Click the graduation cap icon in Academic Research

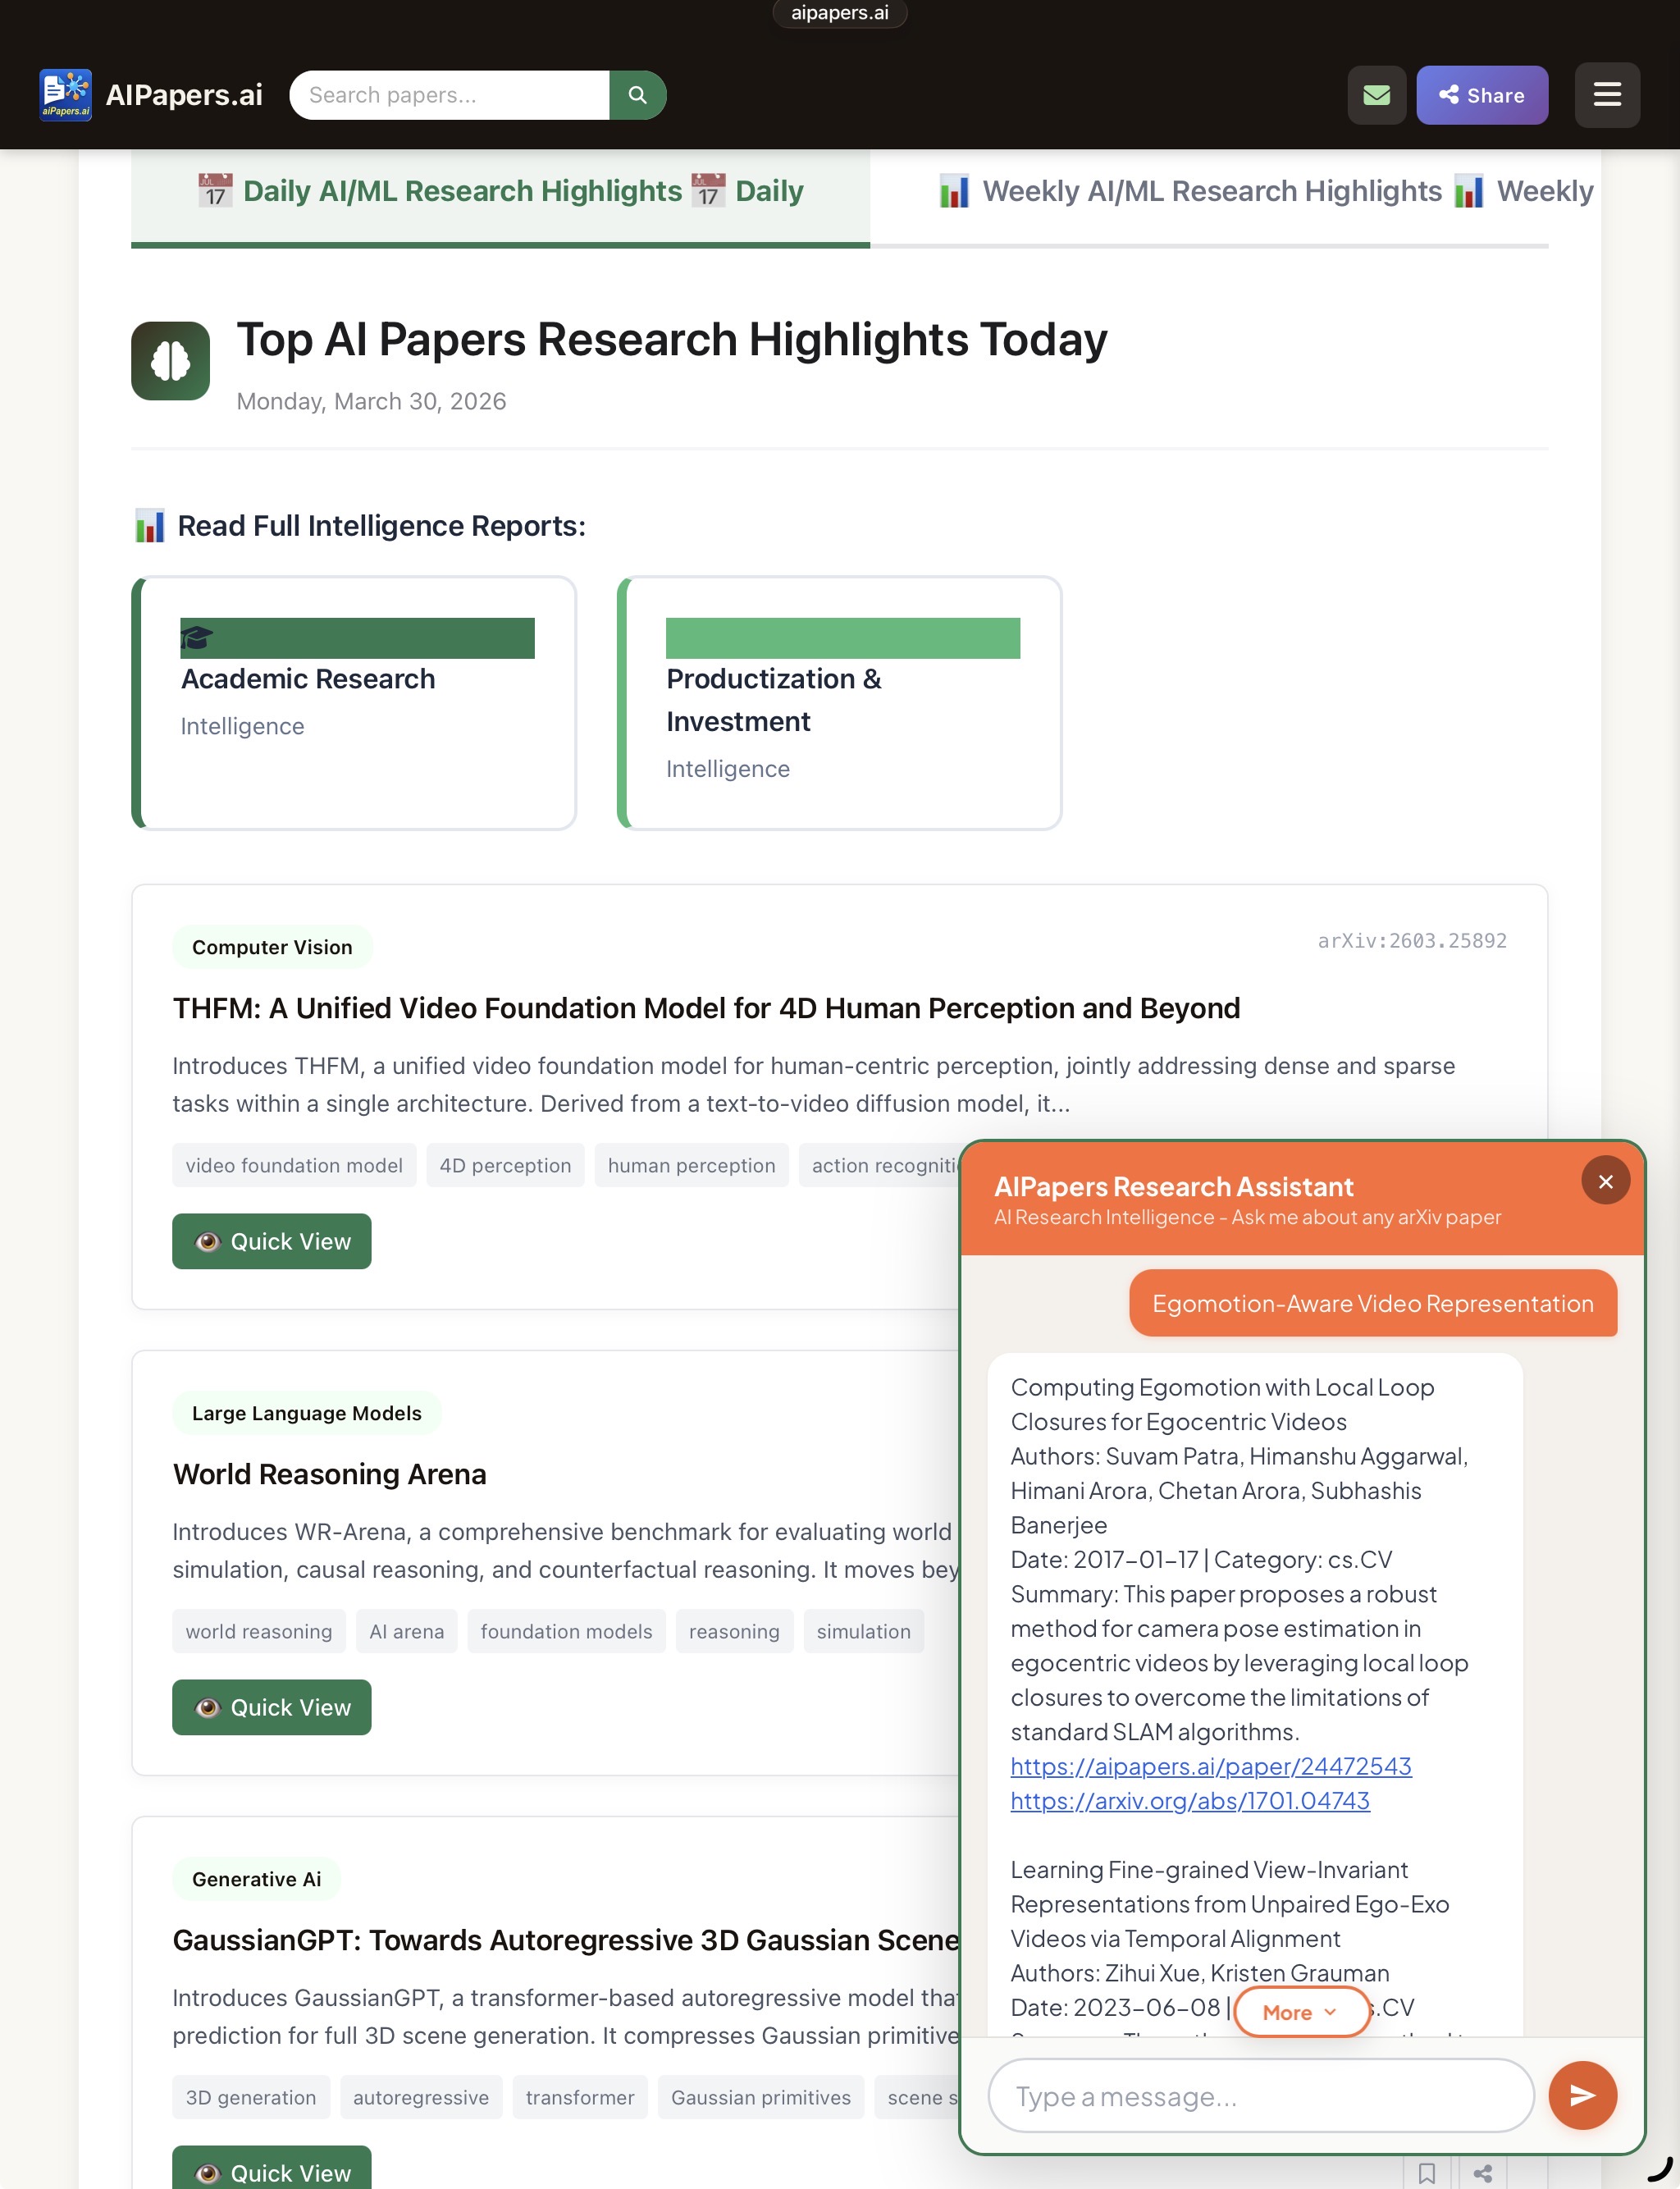pos(197,638)
